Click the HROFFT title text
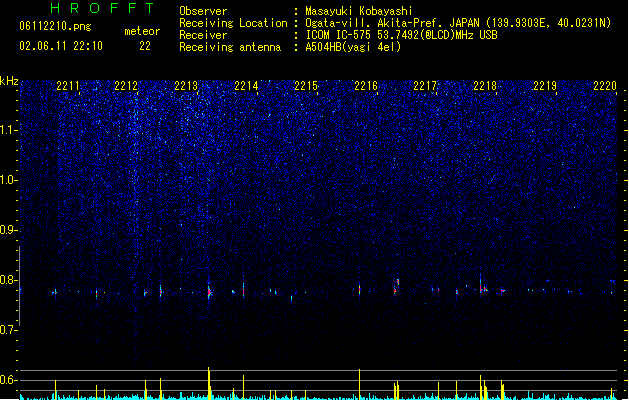 (x=102, y=8)
